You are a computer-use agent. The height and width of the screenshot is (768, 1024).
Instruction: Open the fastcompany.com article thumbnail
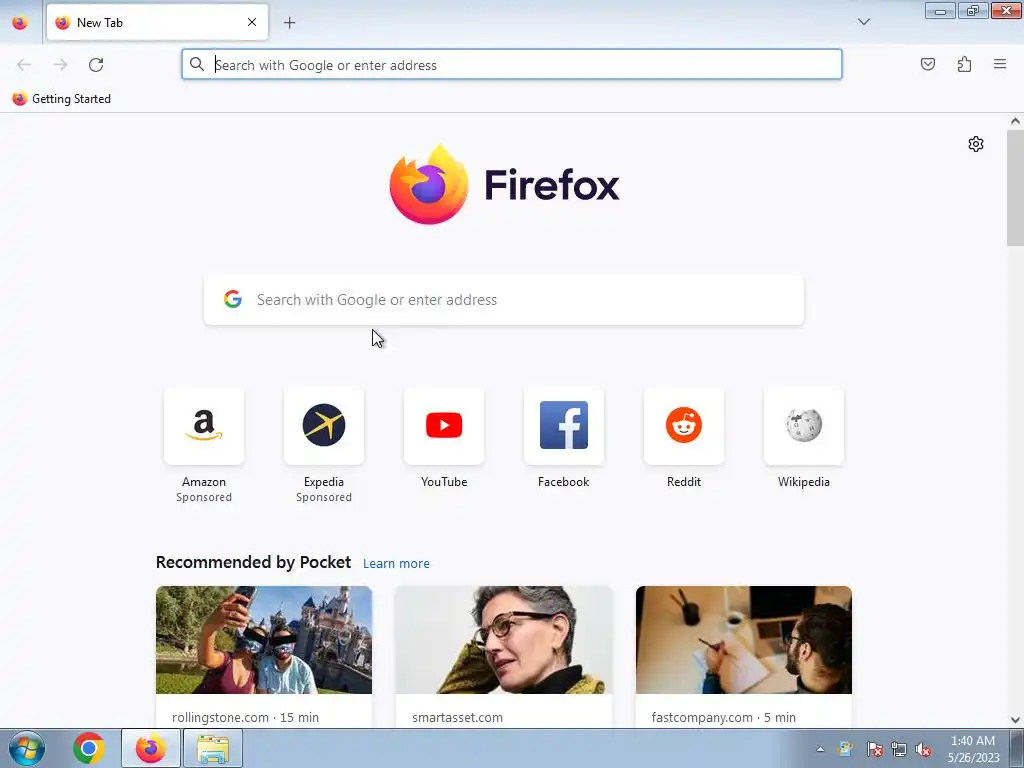coord(744,640)
